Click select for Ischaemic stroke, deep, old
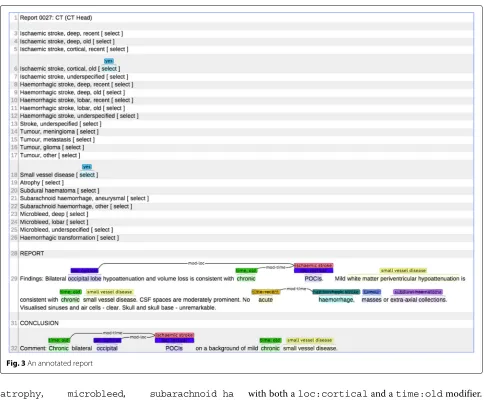 coord(104,41)
